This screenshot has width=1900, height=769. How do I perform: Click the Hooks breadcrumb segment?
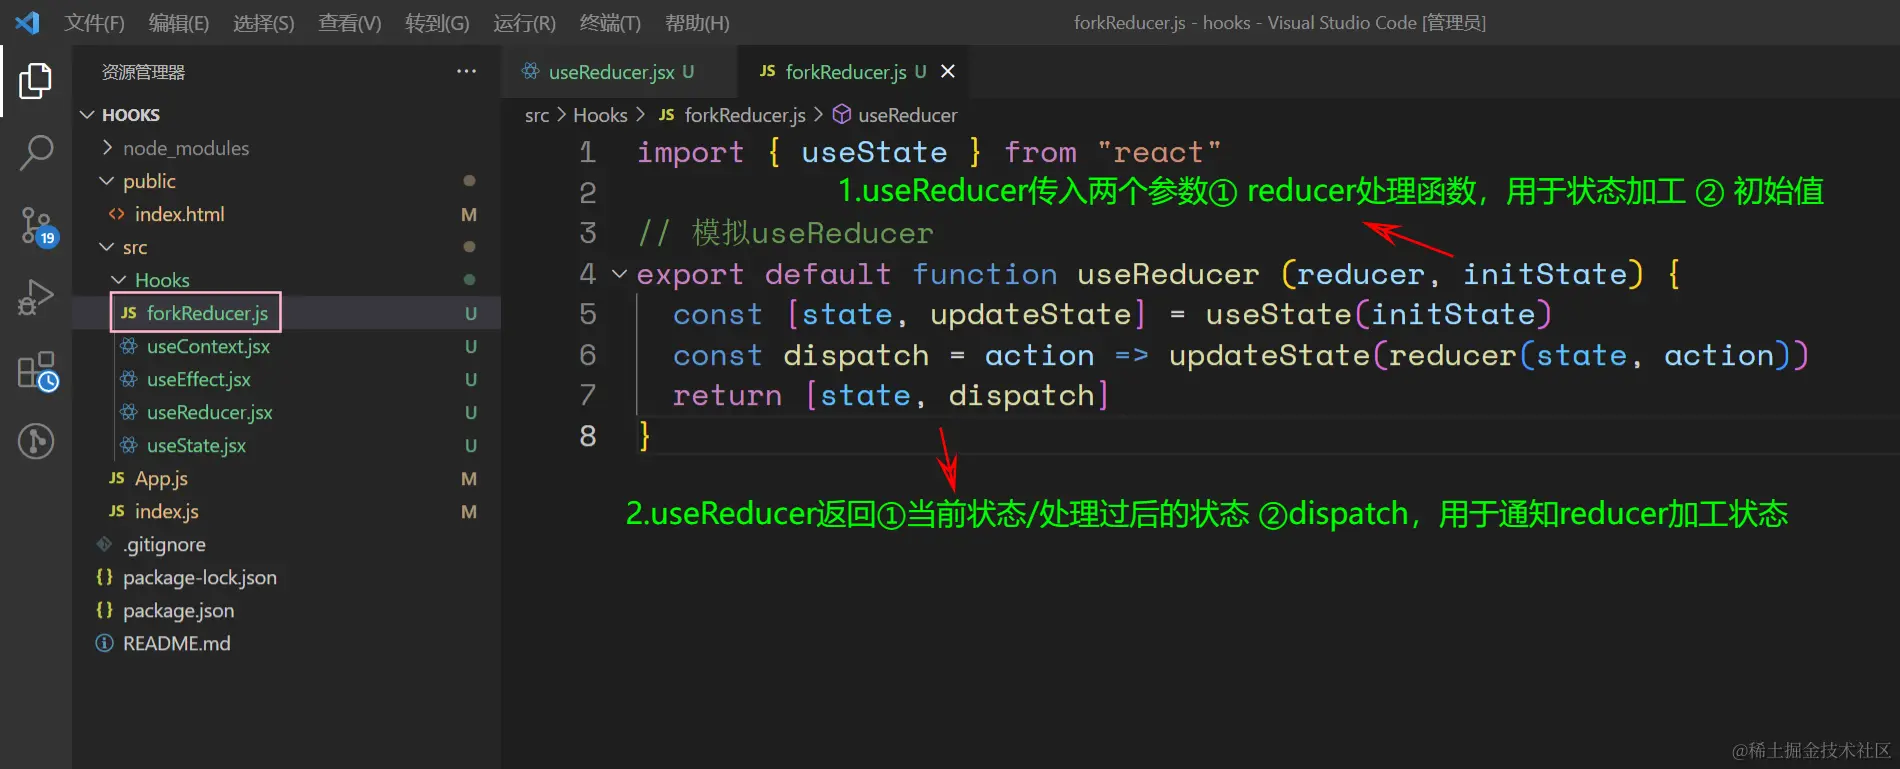tap(600, 115)
